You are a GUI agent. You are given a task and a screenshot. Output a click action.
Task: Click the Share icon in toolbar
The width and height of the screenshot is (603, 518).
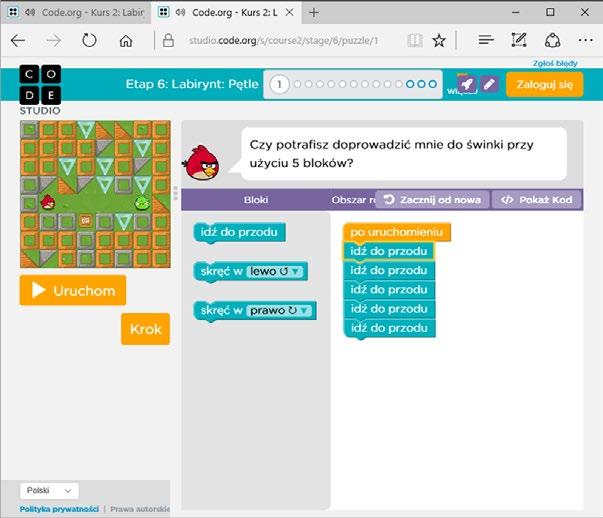click(x=552, y=40)
